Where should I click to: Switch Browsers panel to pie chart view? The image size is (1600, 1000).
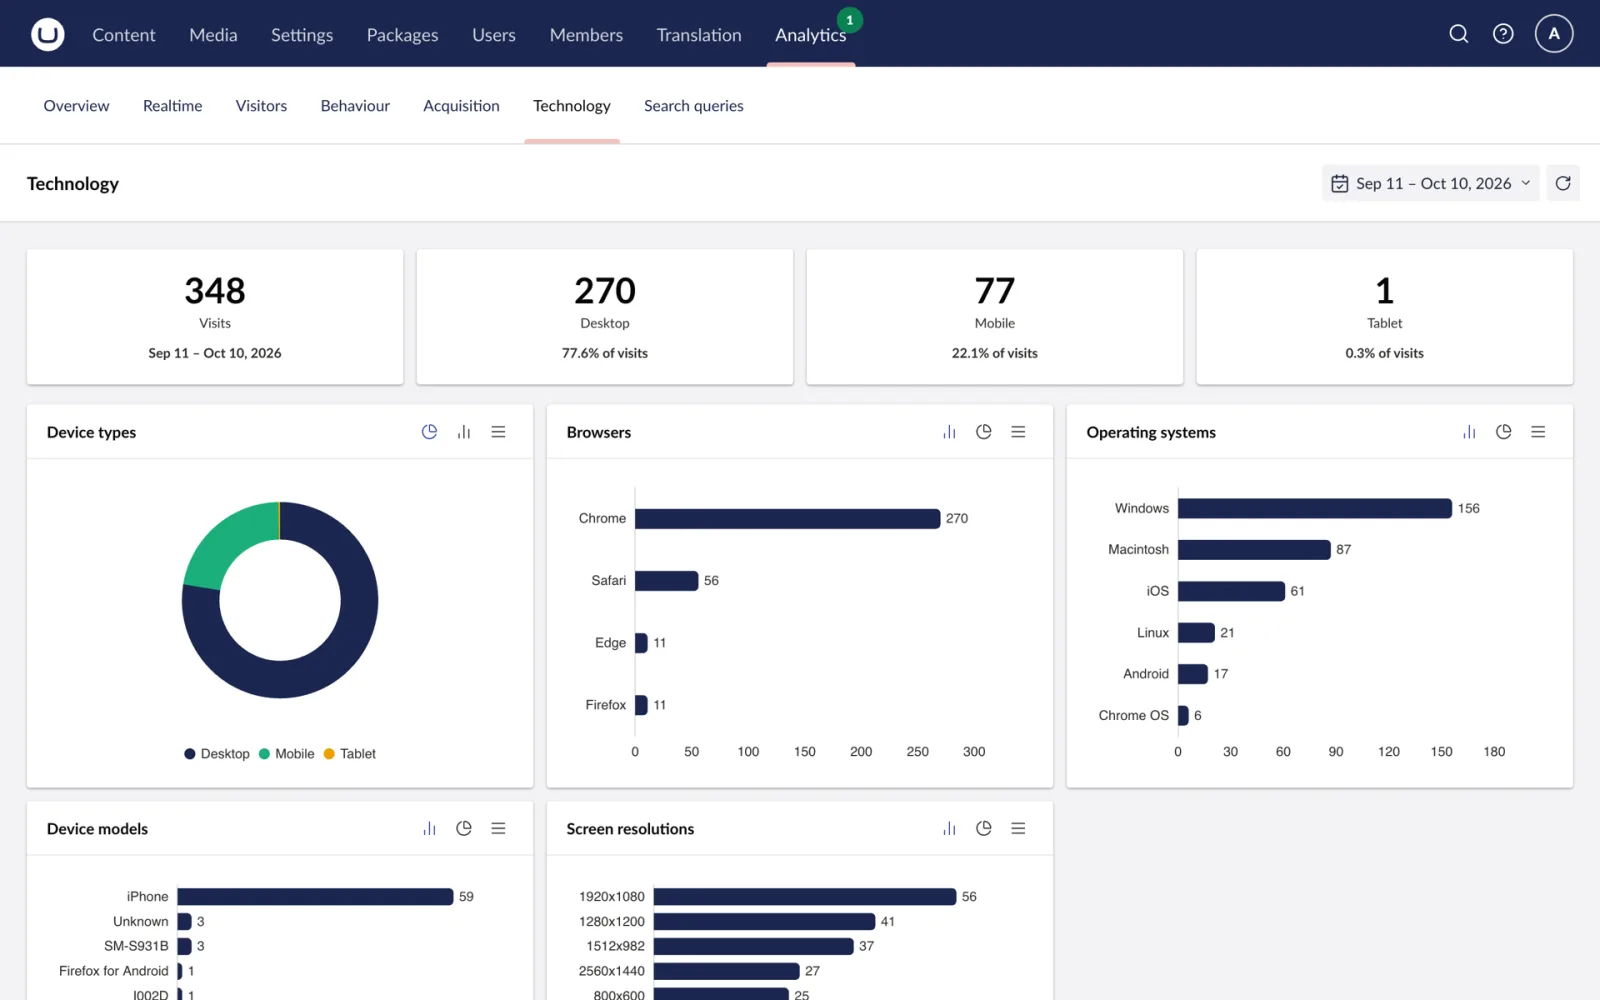click(984, 432)
